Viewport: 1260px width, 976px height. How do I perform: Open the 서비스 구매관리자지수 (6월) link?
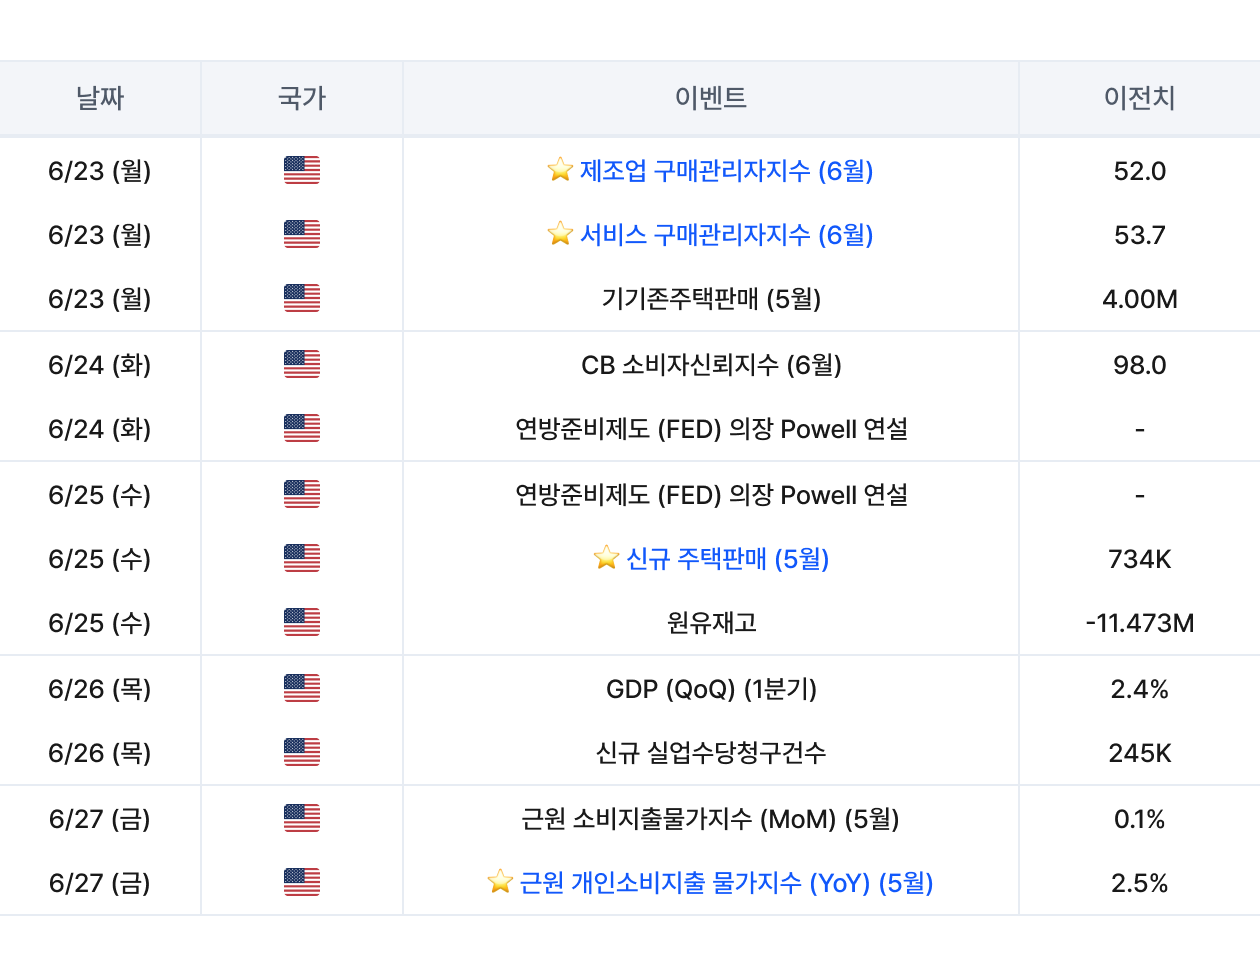(726, 235)
